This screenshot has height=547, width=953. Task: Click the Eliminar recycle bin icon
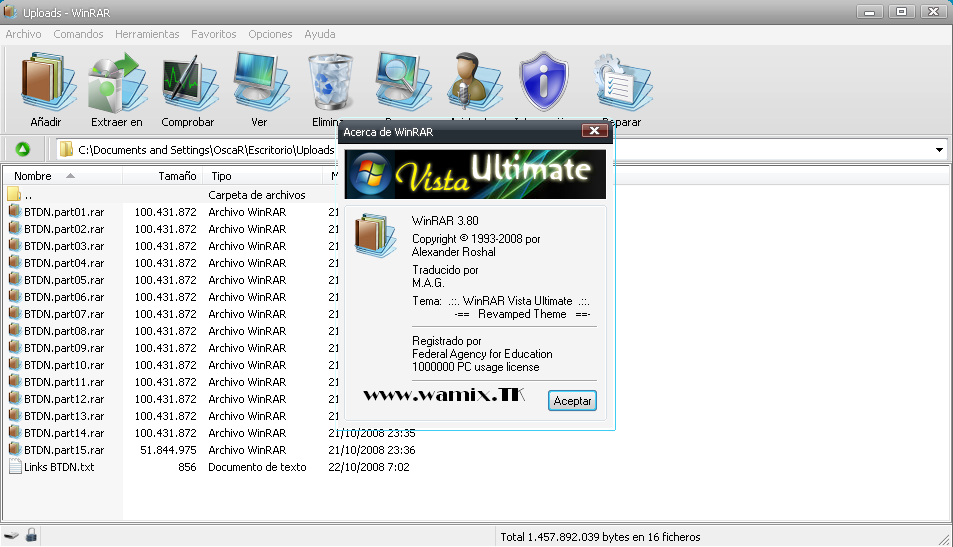[x=331, y=82]
